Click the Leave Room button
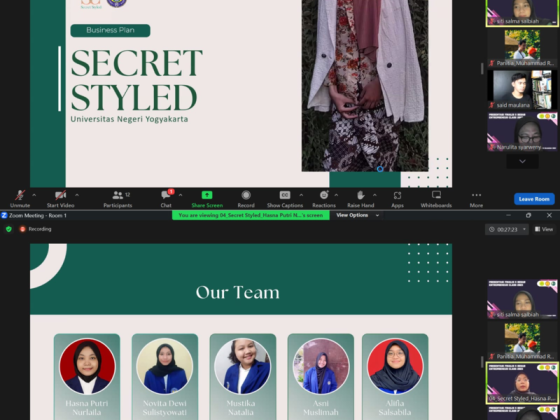 tap(534, 199)
